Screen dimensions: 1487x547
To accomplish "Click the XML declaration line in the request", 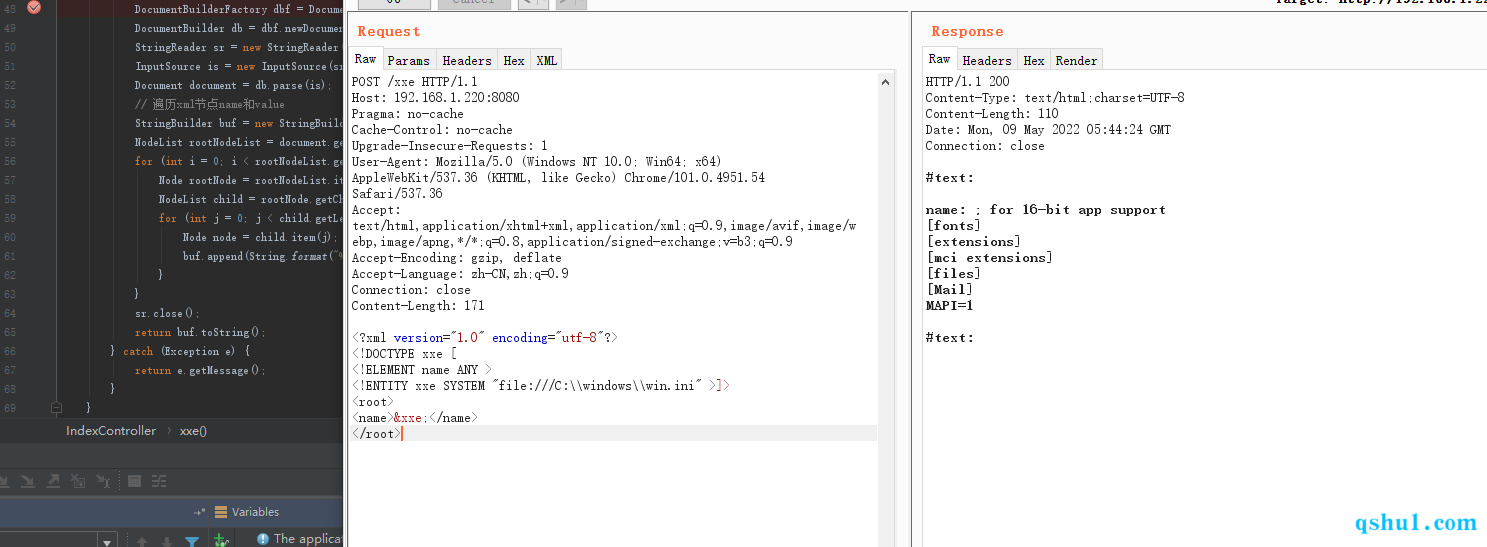I will 484,338.
